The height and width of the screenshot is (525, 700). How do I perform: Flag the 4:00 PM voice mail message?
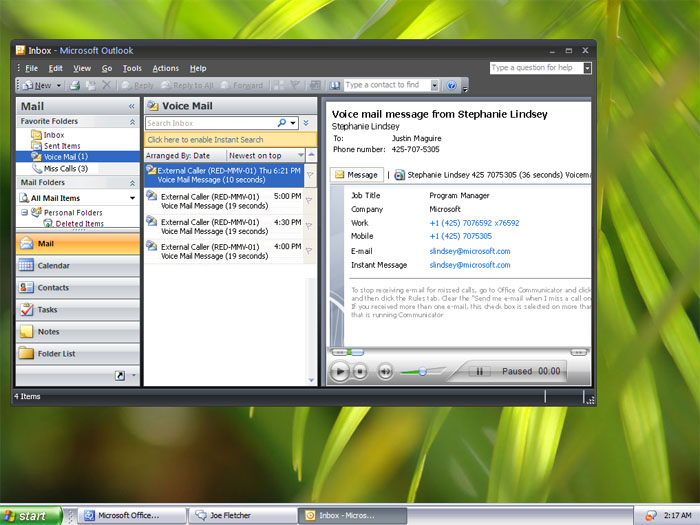click(x=309, y=251)
